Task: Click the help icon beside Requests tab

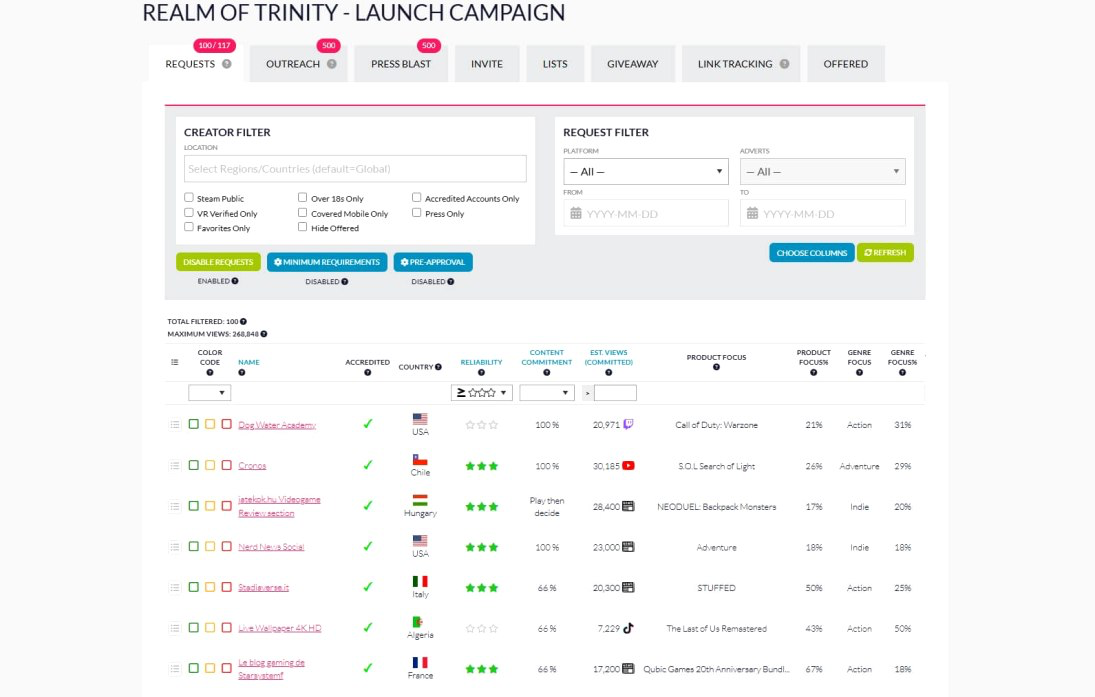Action: click(226, 64)
